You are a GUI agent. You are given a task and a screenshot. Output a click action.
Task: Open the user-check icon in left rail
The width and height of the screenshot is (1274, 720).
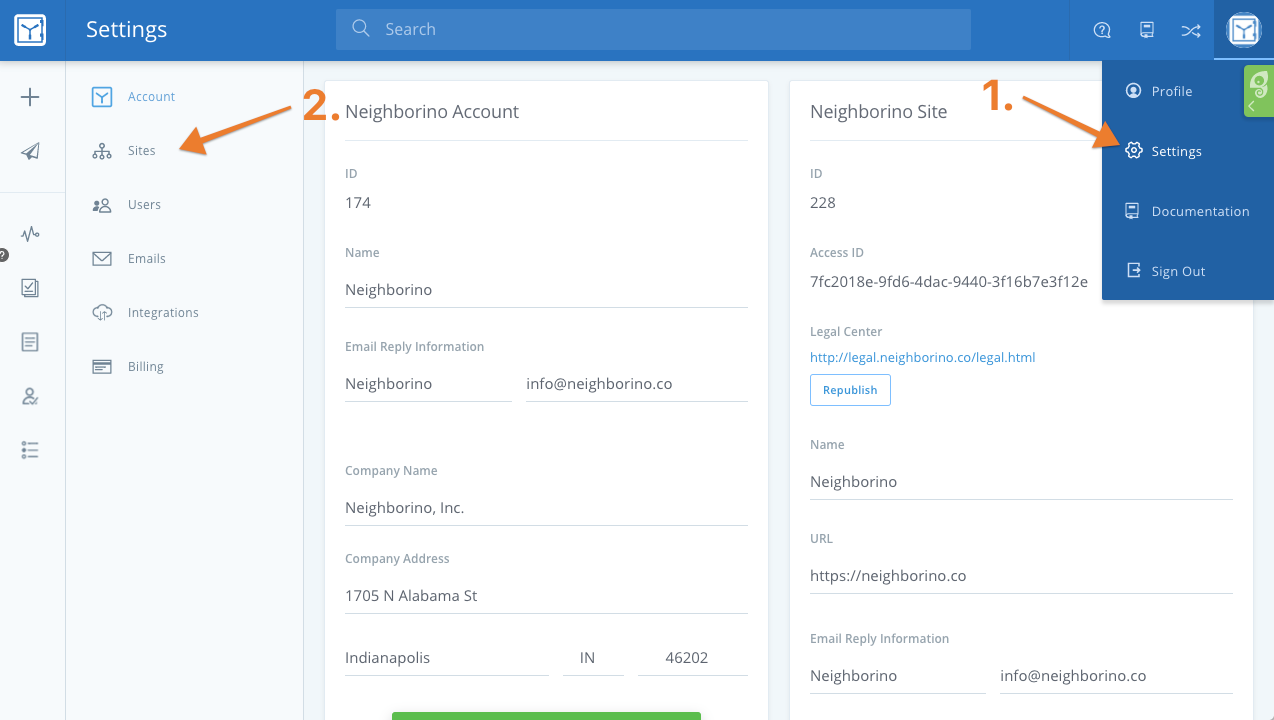click(x=31, y=396)
